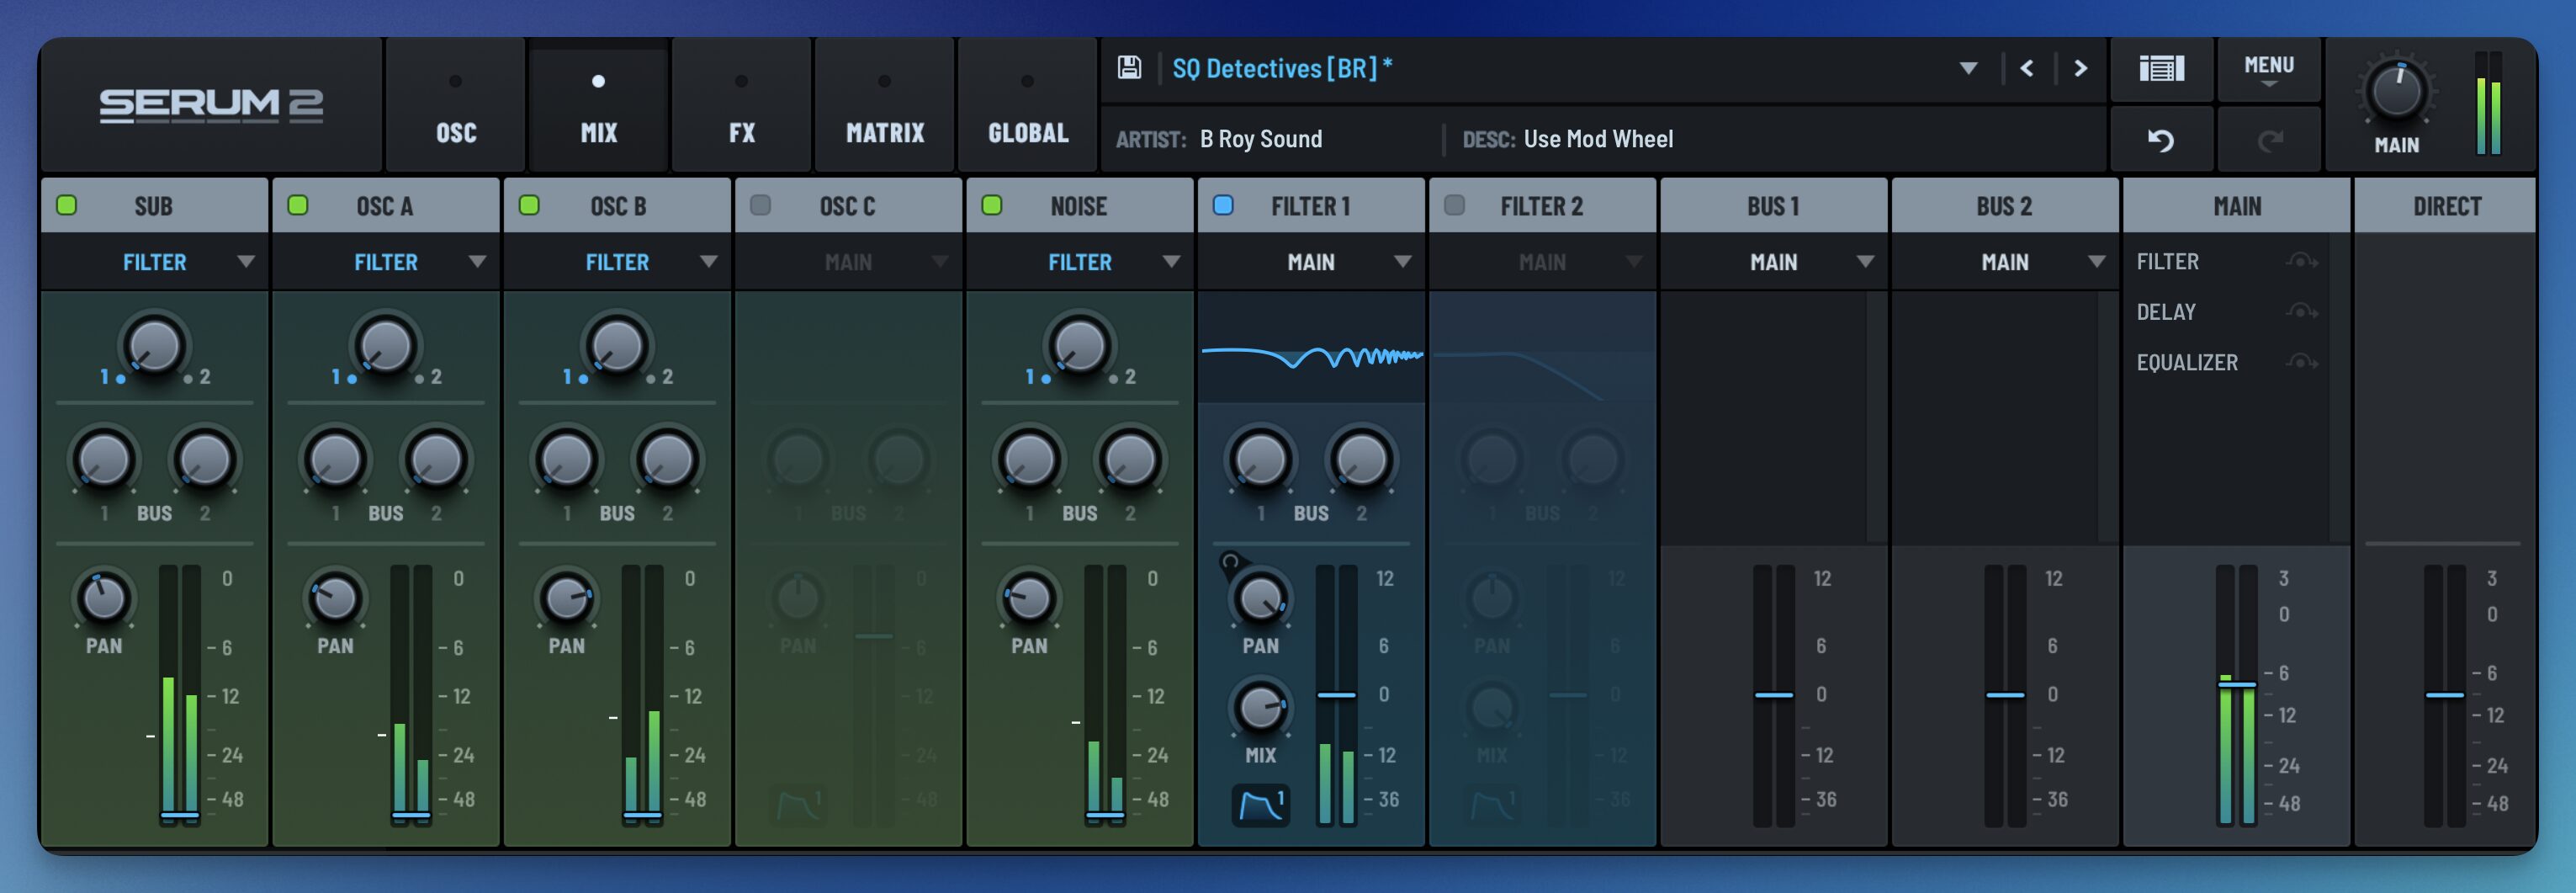Click the Filter 2 response curve display
The image size is (2576, 893).
coord(1542,348)
